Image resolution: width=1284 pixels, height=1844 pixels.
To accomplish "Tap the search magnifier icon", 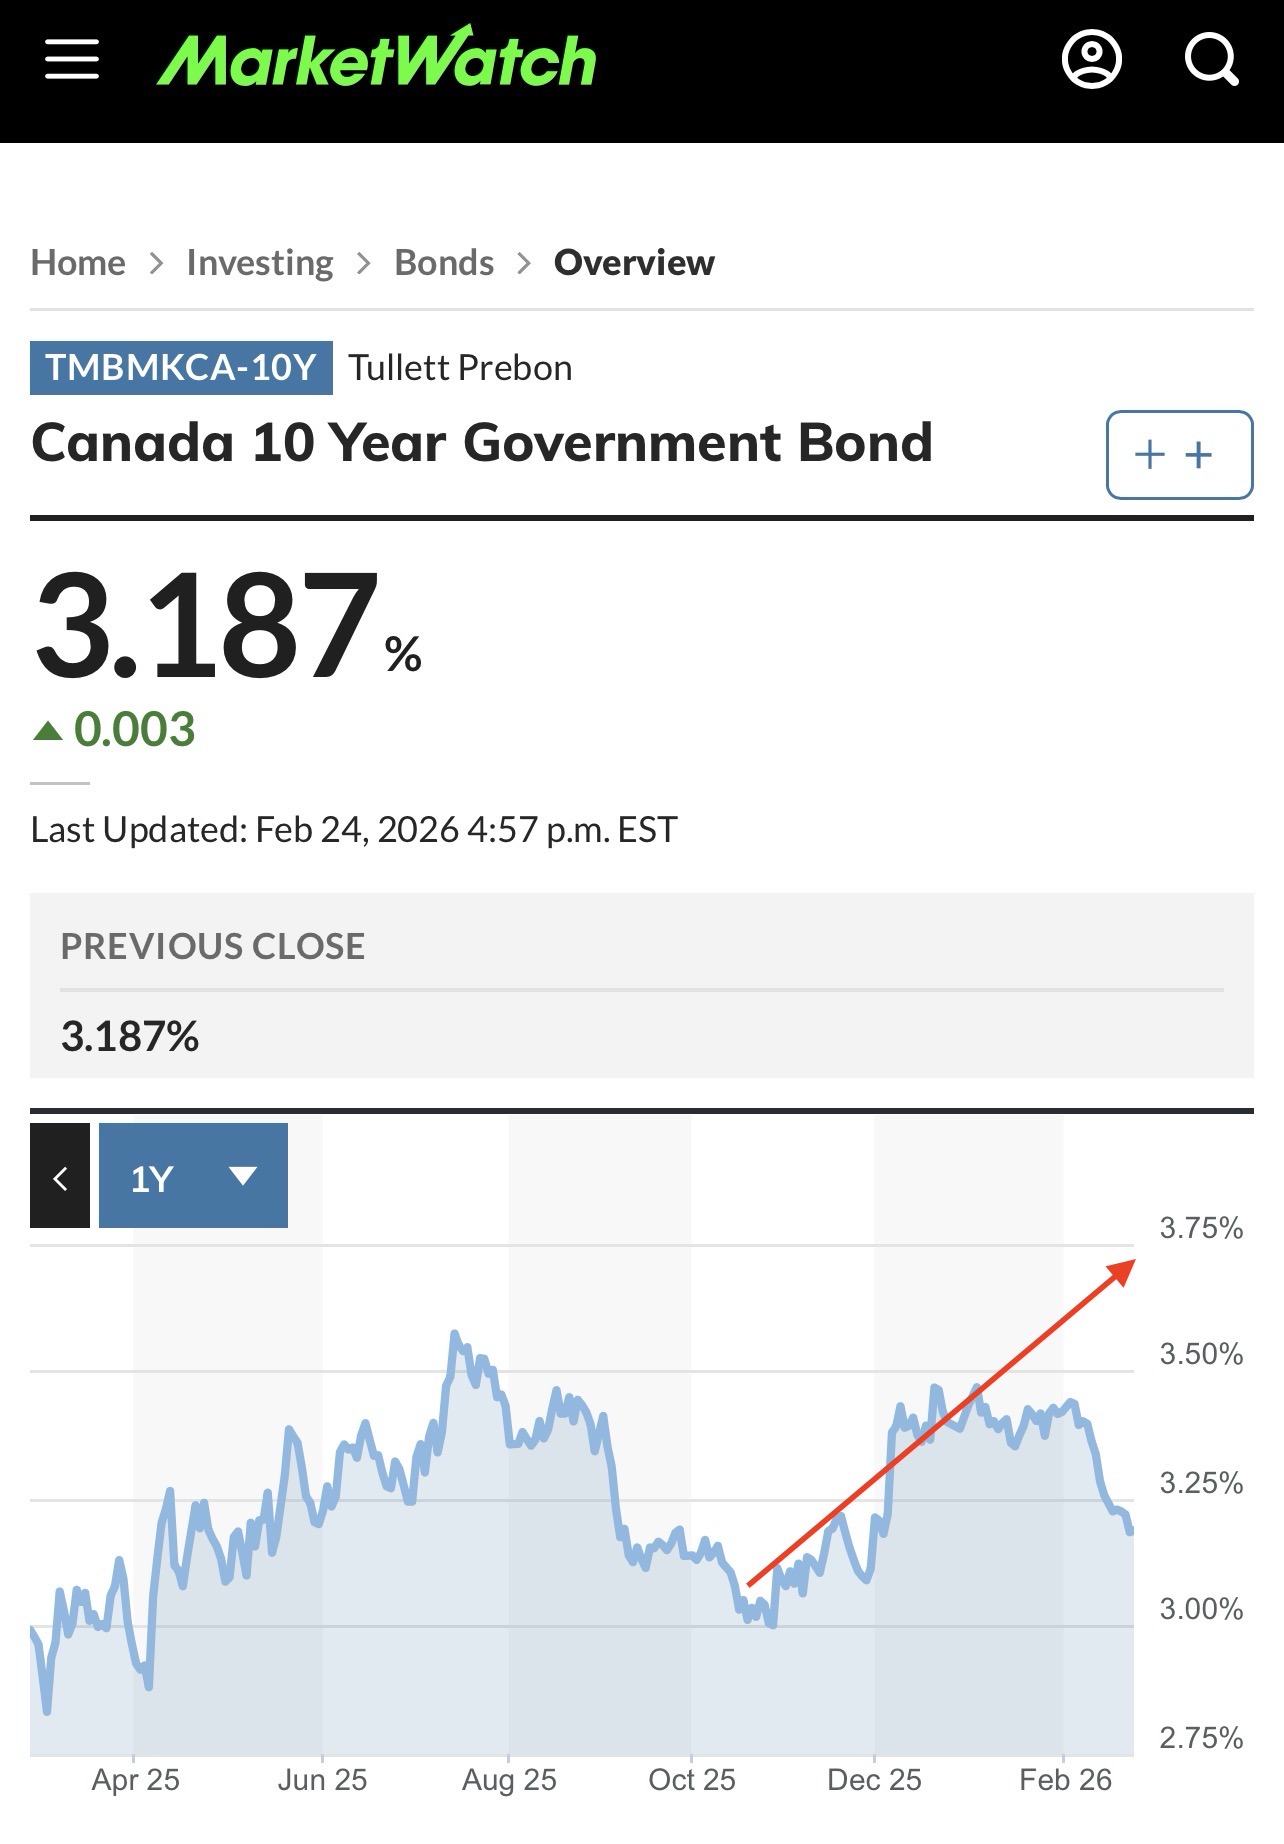I will coord(1211,60).
